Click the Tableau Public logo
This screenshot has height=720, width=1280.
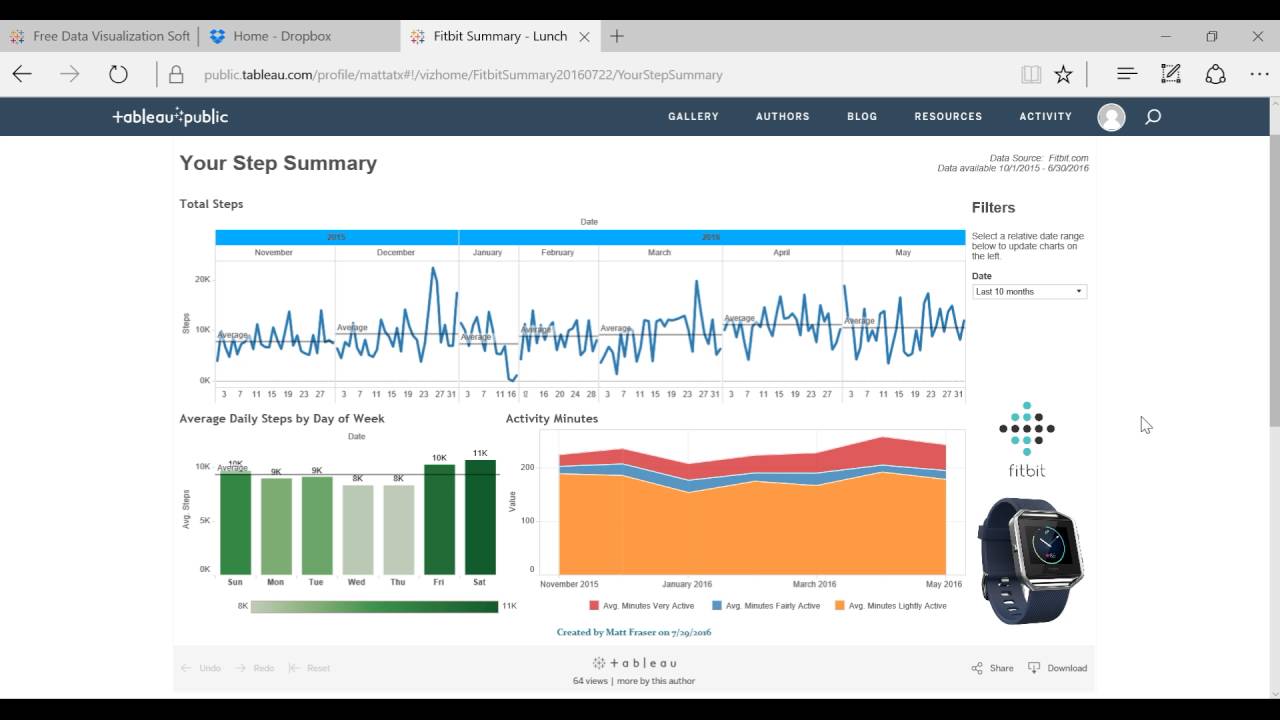[x=170, y=116]
